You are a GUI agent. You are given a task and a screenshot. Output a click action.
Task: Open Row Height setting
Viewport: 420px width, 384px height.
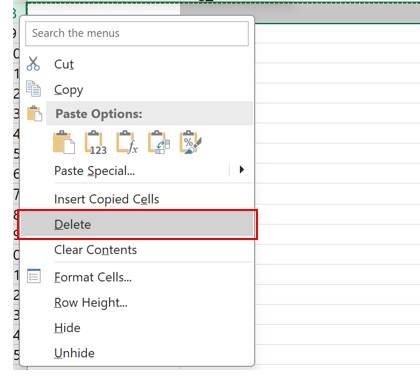coord(91,303)
